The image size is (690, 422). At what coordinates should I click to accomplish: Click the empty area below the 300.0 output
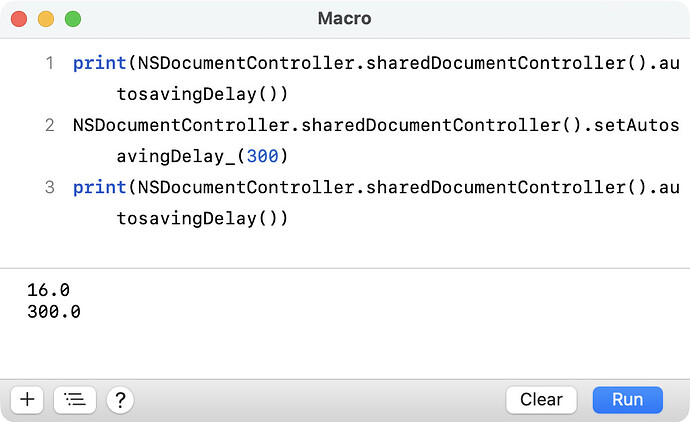point(345,350)
